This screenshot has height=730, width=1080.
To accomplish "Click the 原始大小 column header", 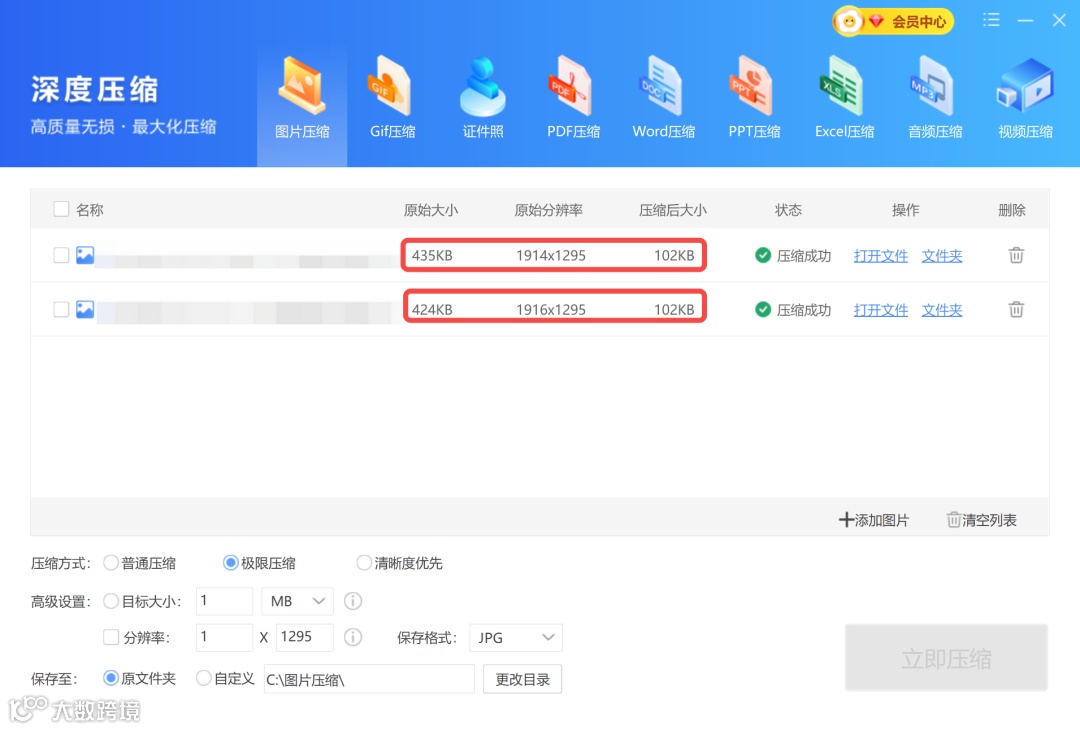I will pyautogui.click(x=430, y=210).
